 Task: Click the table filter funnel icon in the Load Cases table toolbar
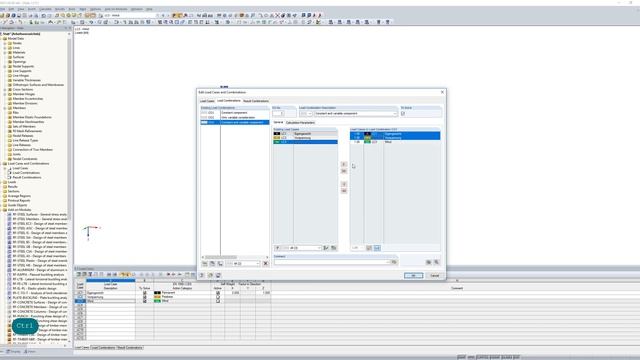coord(90,274)
